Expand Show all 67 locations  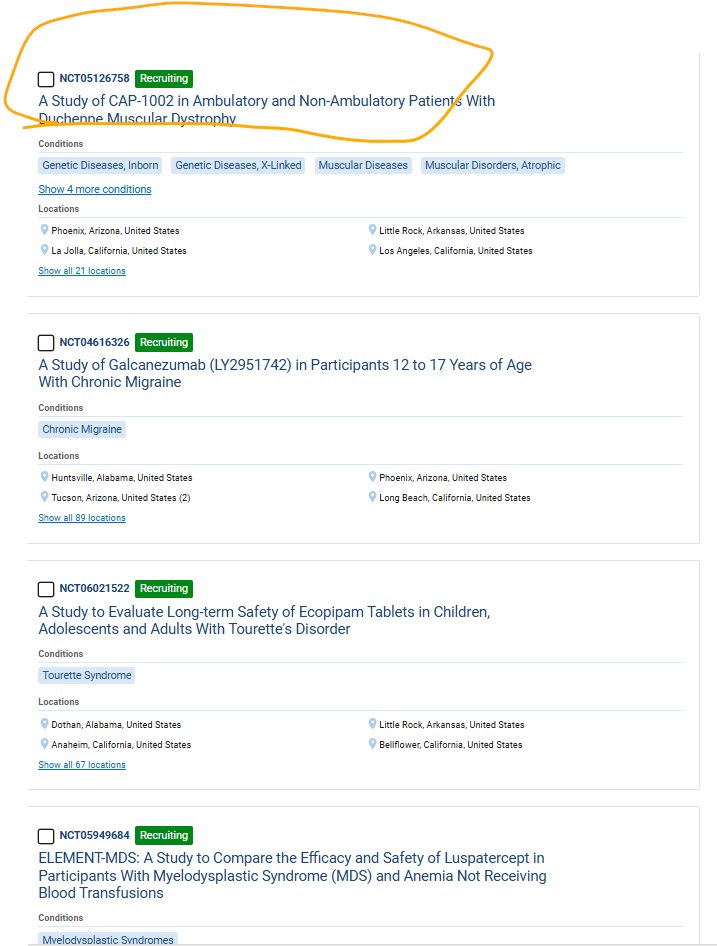point(82,764)
